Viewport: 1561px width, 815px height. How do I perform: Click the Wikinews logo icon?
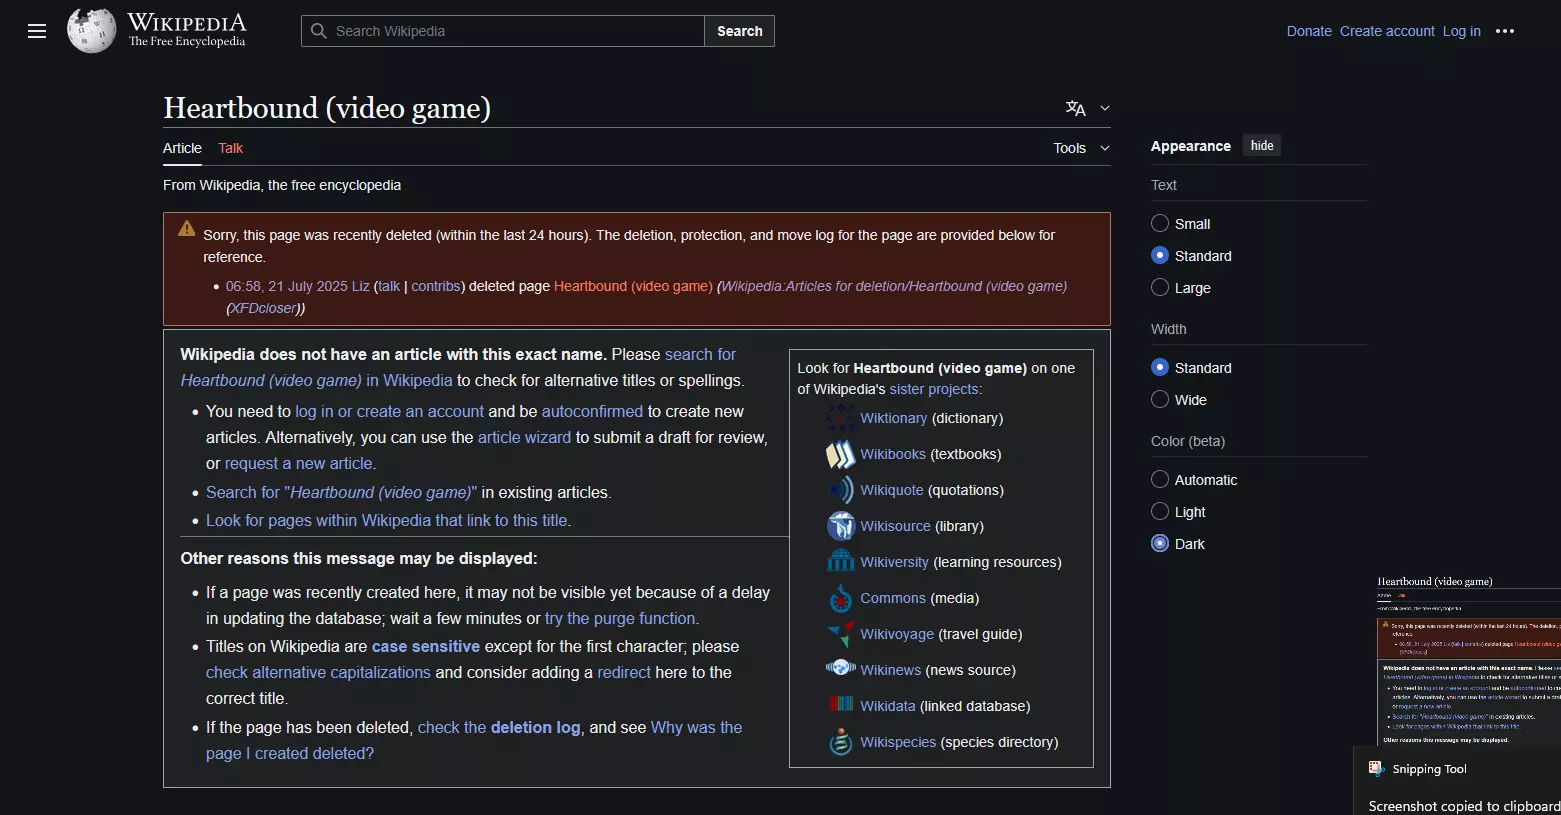click(841, 669)
